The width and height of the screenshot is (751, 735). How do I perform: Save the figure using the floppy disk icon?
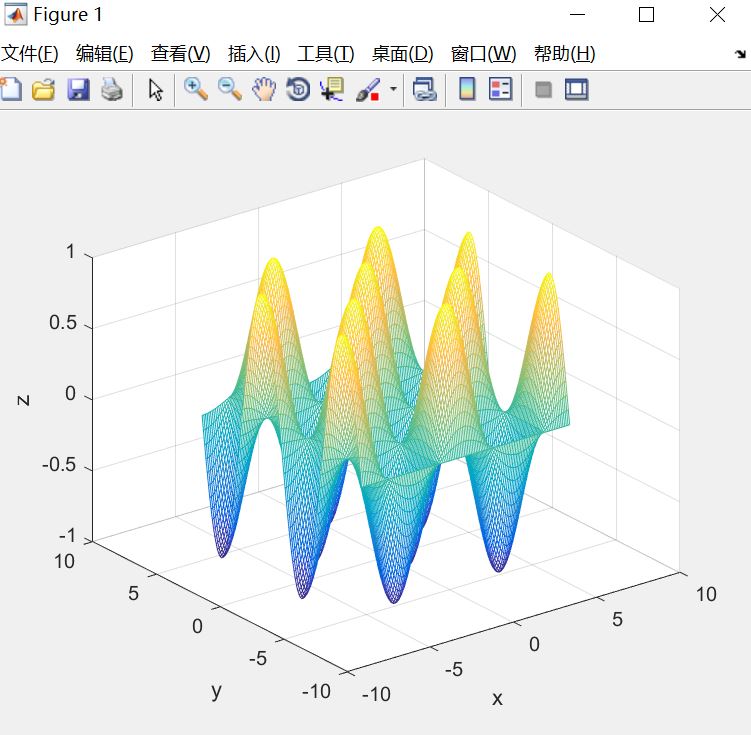(77, 90)
